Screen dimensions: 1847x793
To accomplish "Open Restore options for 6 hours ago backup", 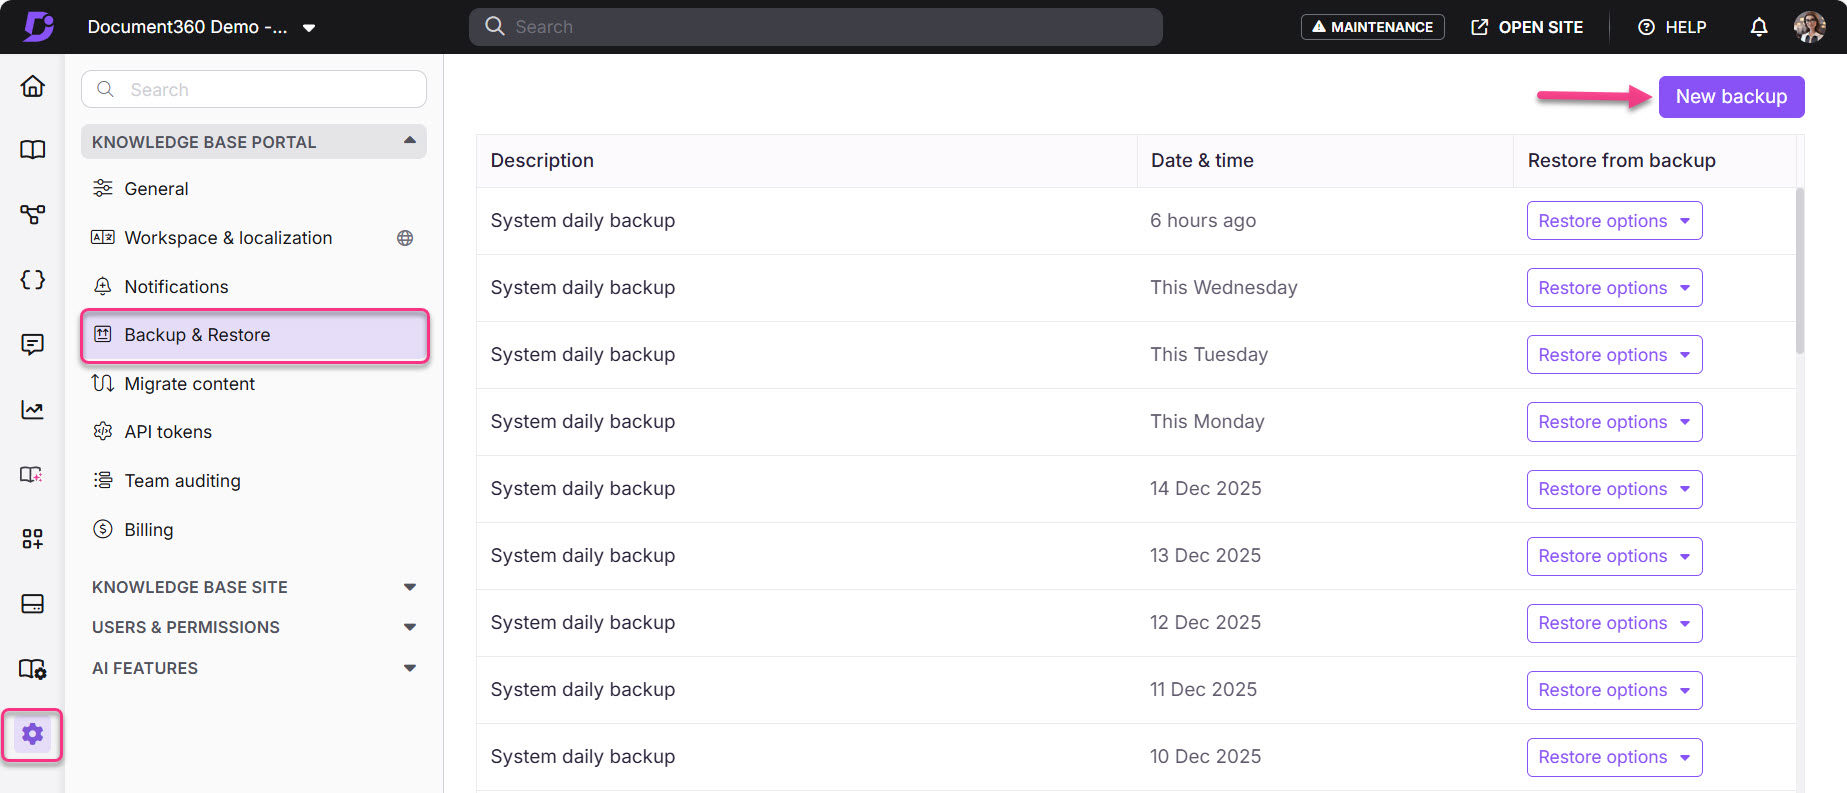I will pos(1614,221).
